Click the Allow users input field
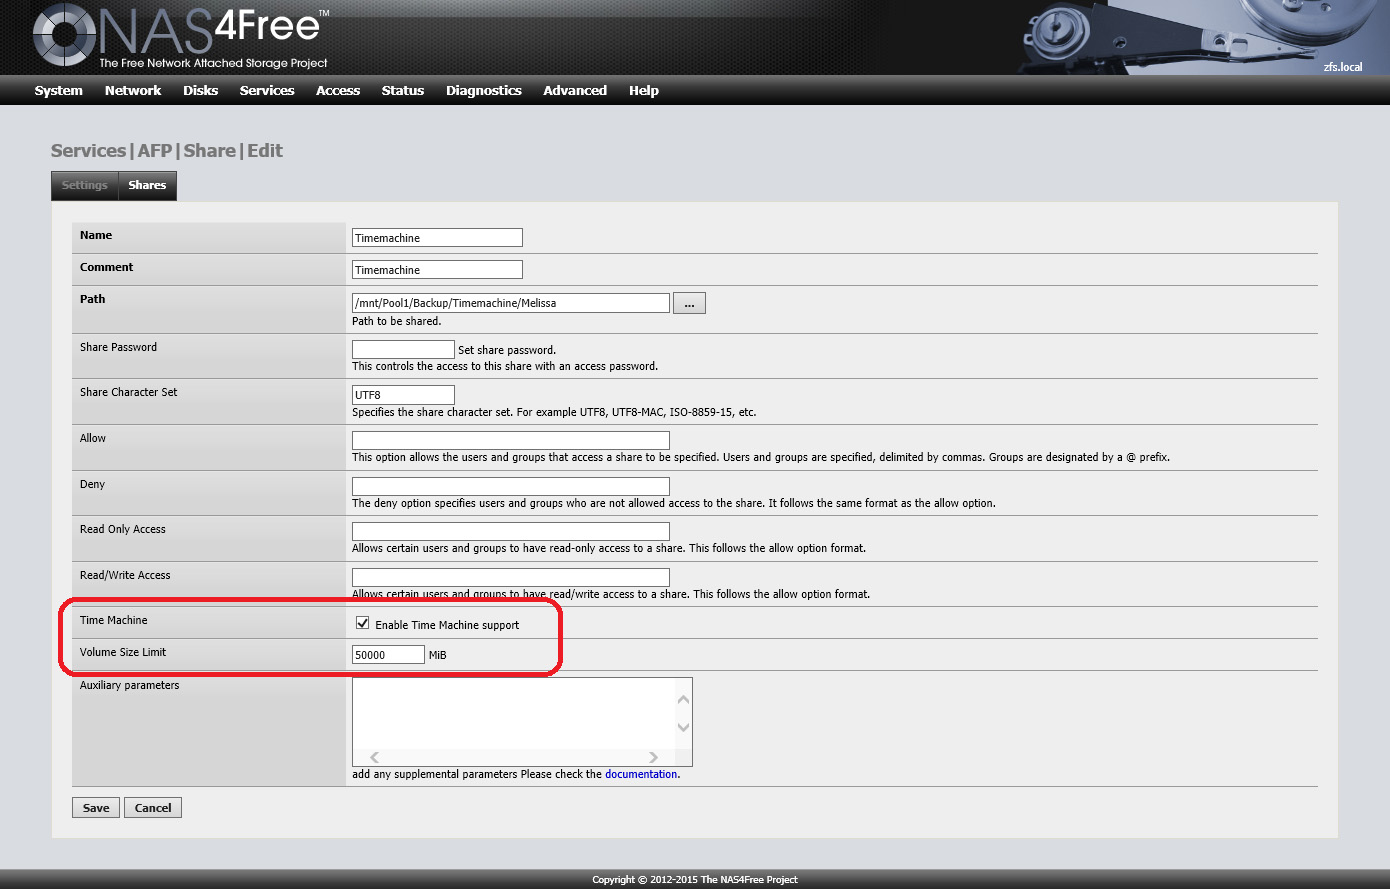1390x889 pixels. click(x=510, y=440)
